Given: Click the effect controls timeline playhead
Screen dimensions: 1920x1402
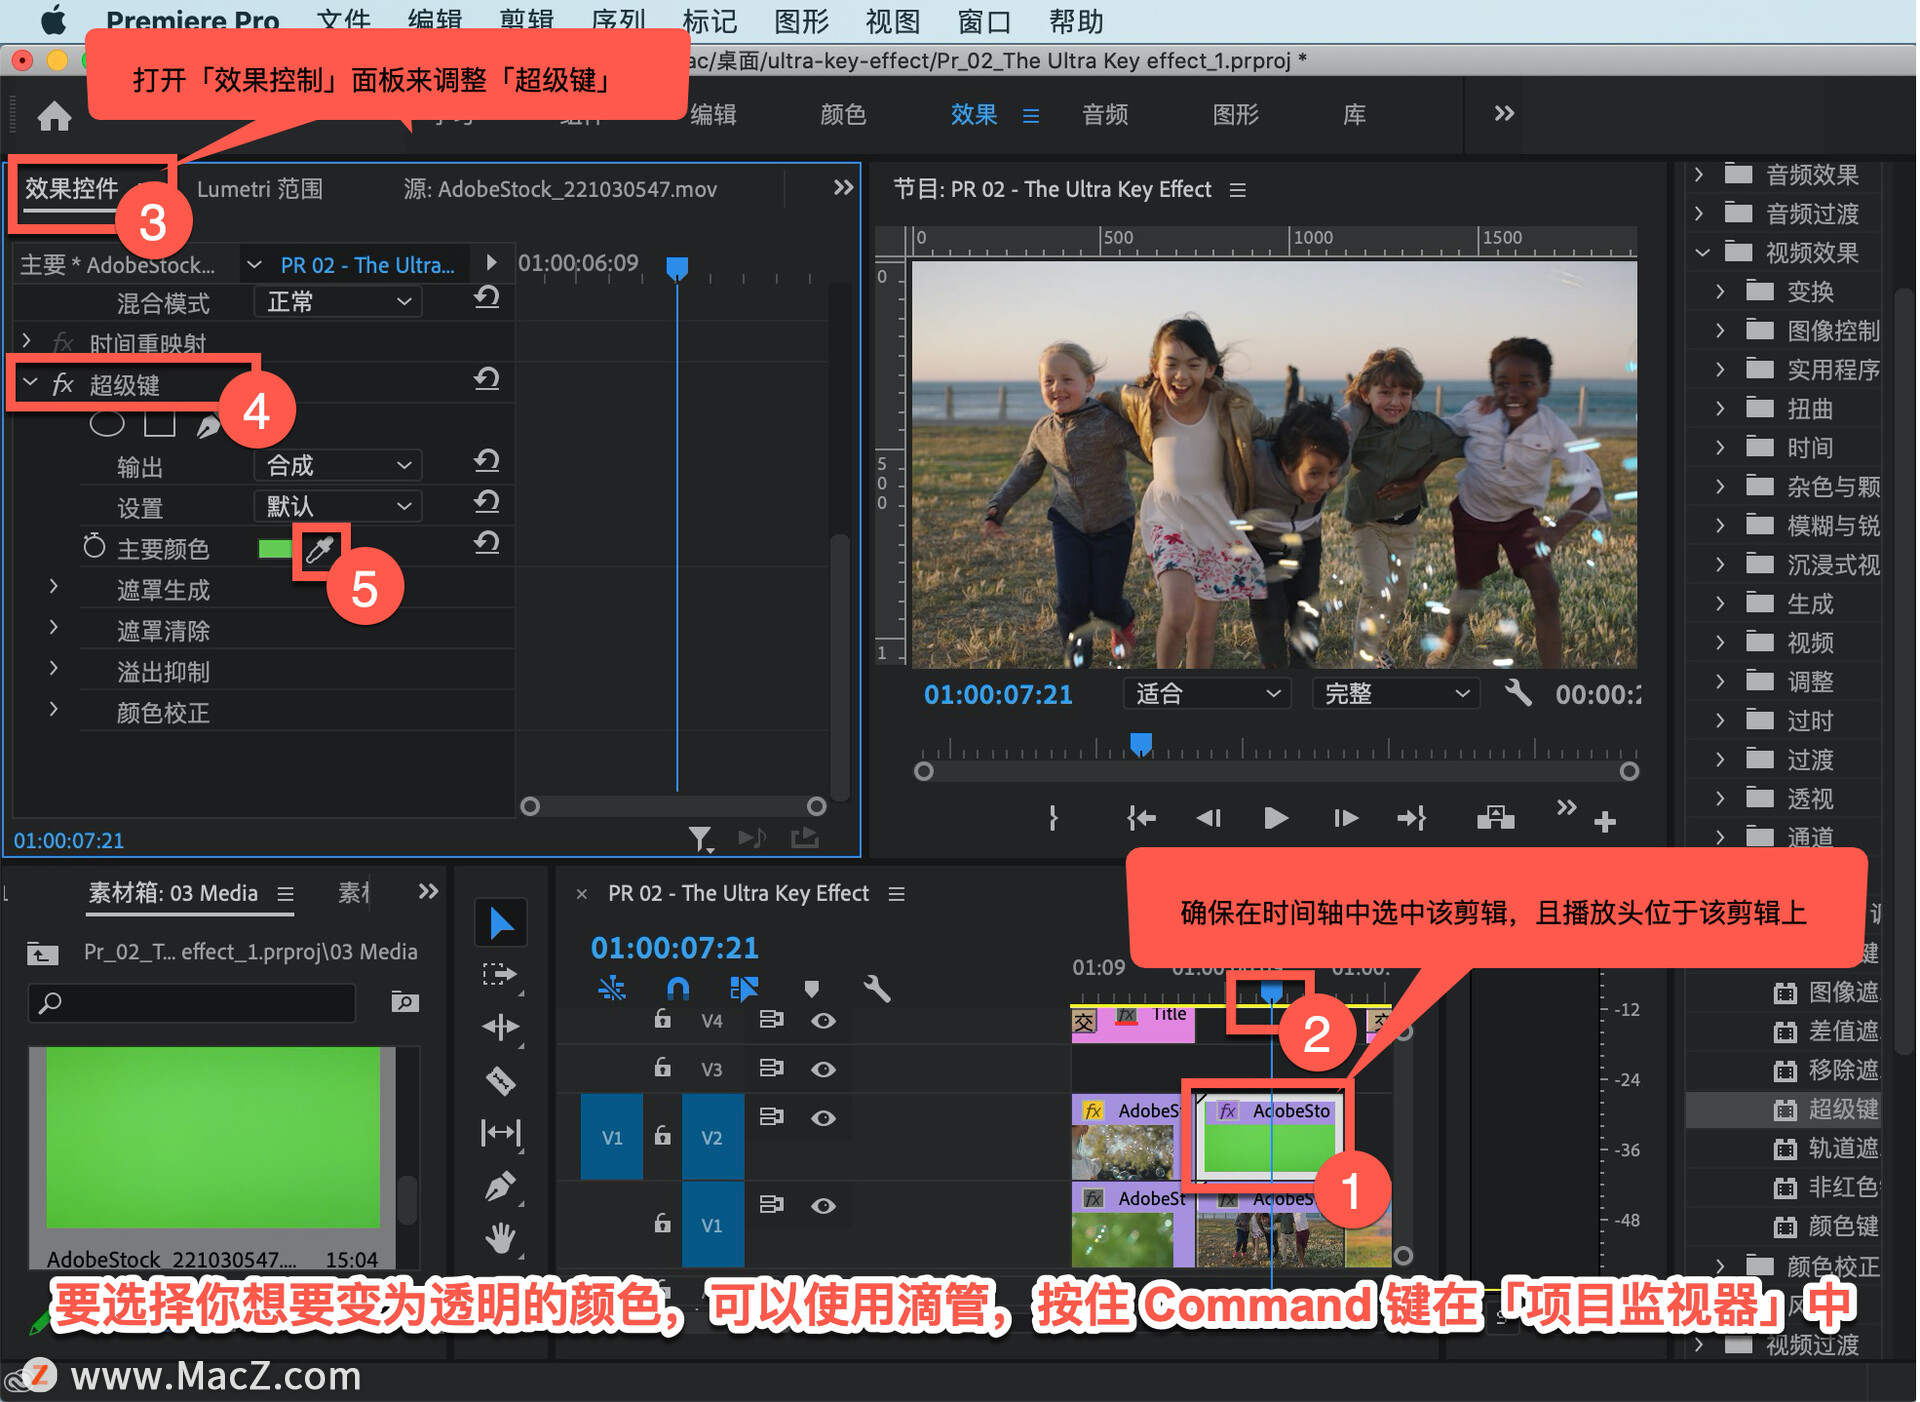Looking at the screenshot, I should click(677, 267).
